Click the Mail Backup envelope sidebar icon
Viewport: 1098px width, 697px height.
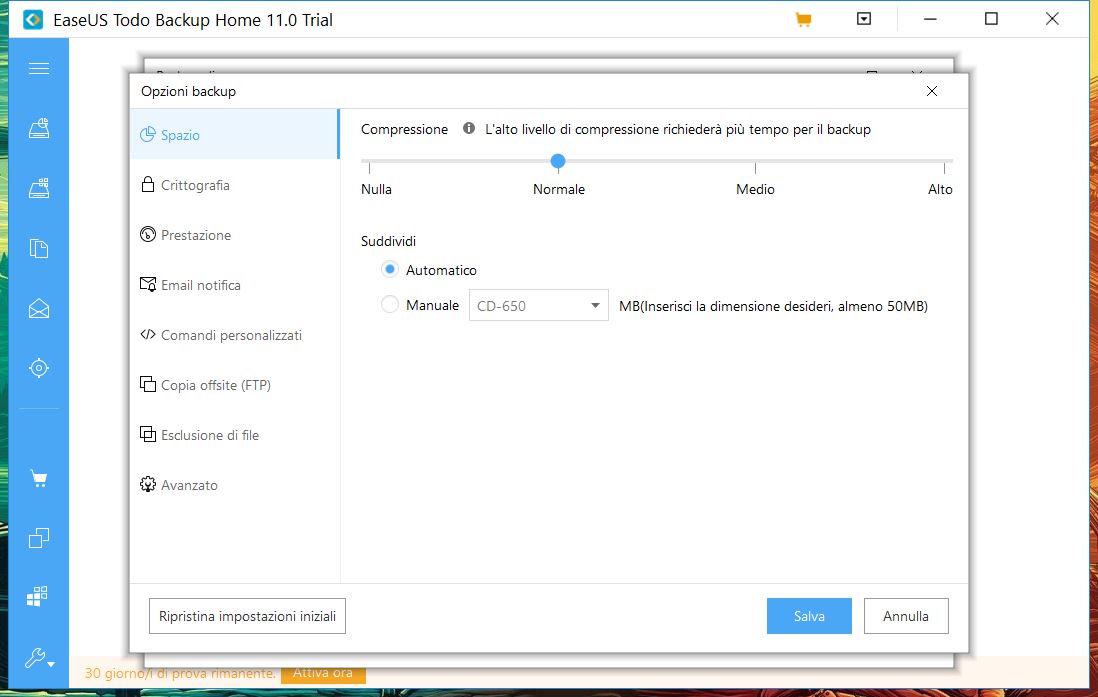(39, 308)
